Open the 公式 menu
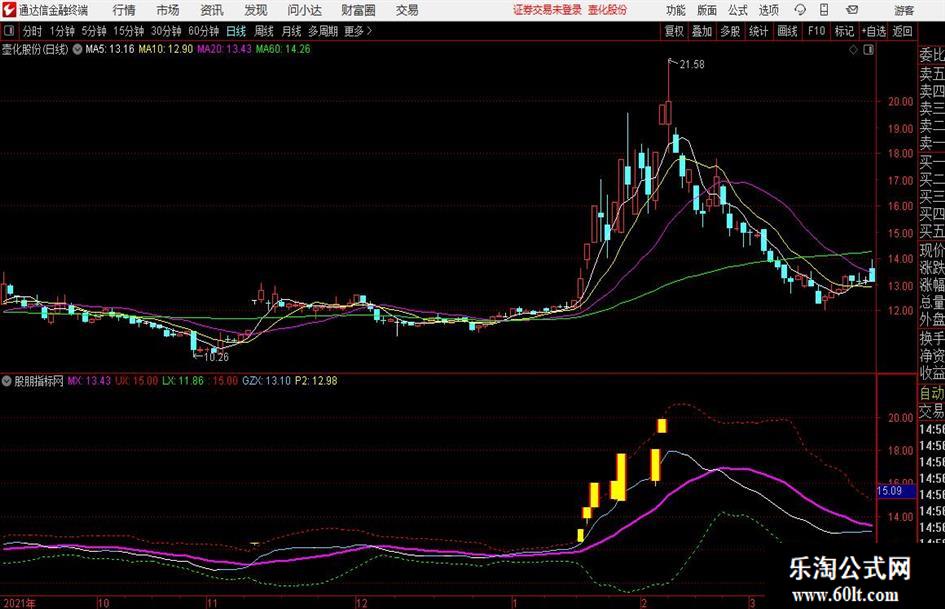 (738, 10)
